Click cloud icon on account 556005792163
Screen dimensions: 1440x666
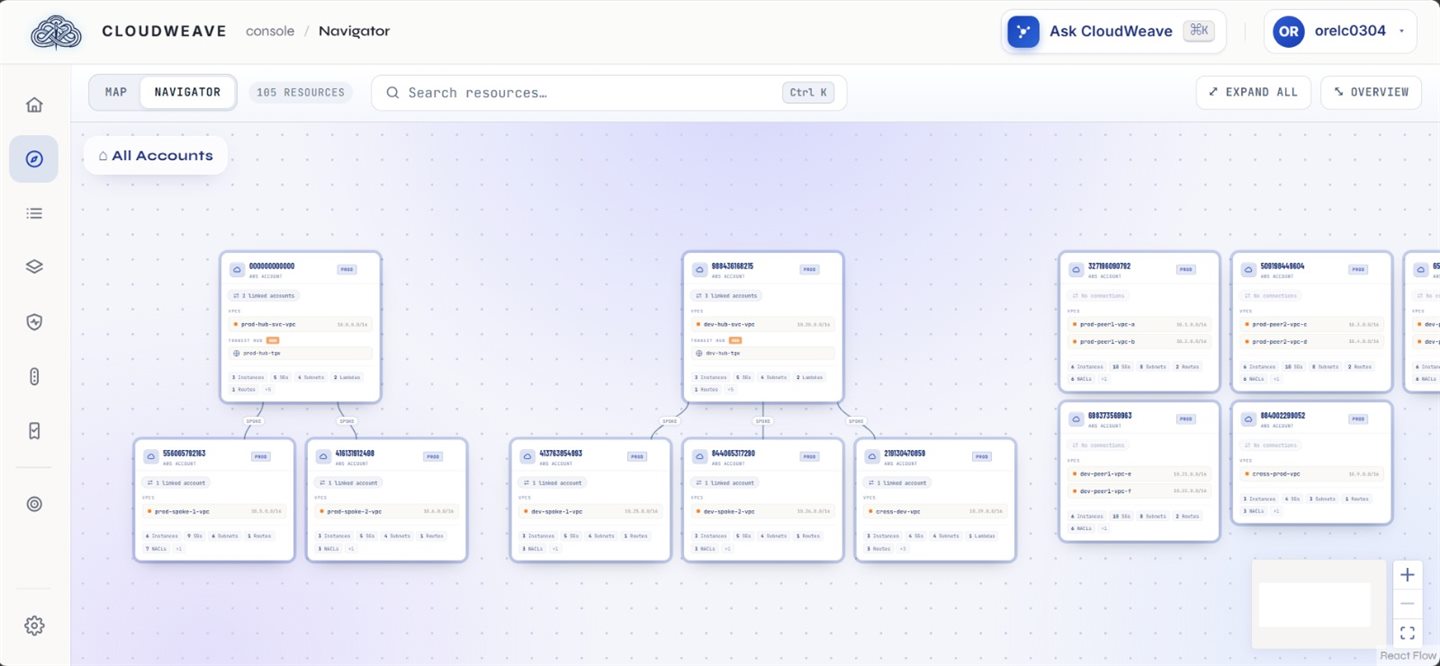[x=151, y=457]
